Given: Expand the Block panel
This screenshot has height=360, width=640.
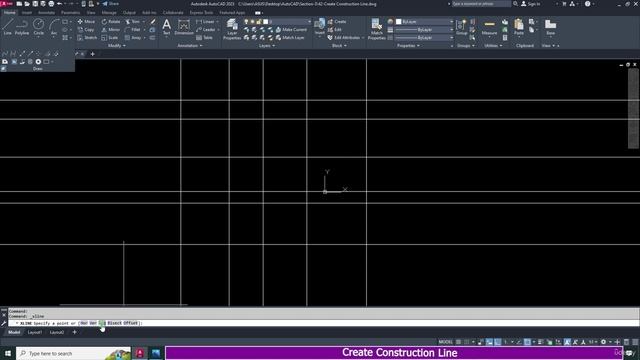Looking at the screenshot, I should (x=339, y=46).
